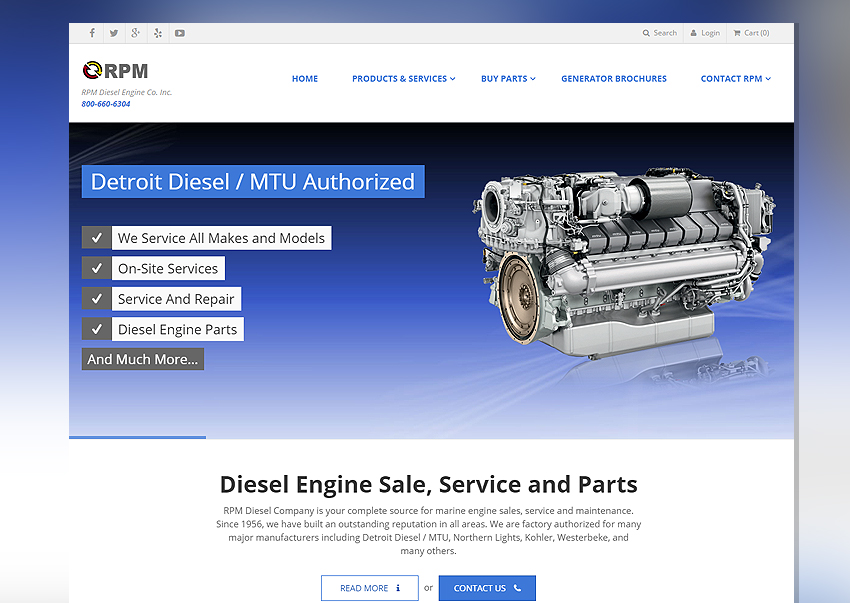Dial the 800-660-6304 phone number link
The image size is (850, 603).
pos(105,103)
